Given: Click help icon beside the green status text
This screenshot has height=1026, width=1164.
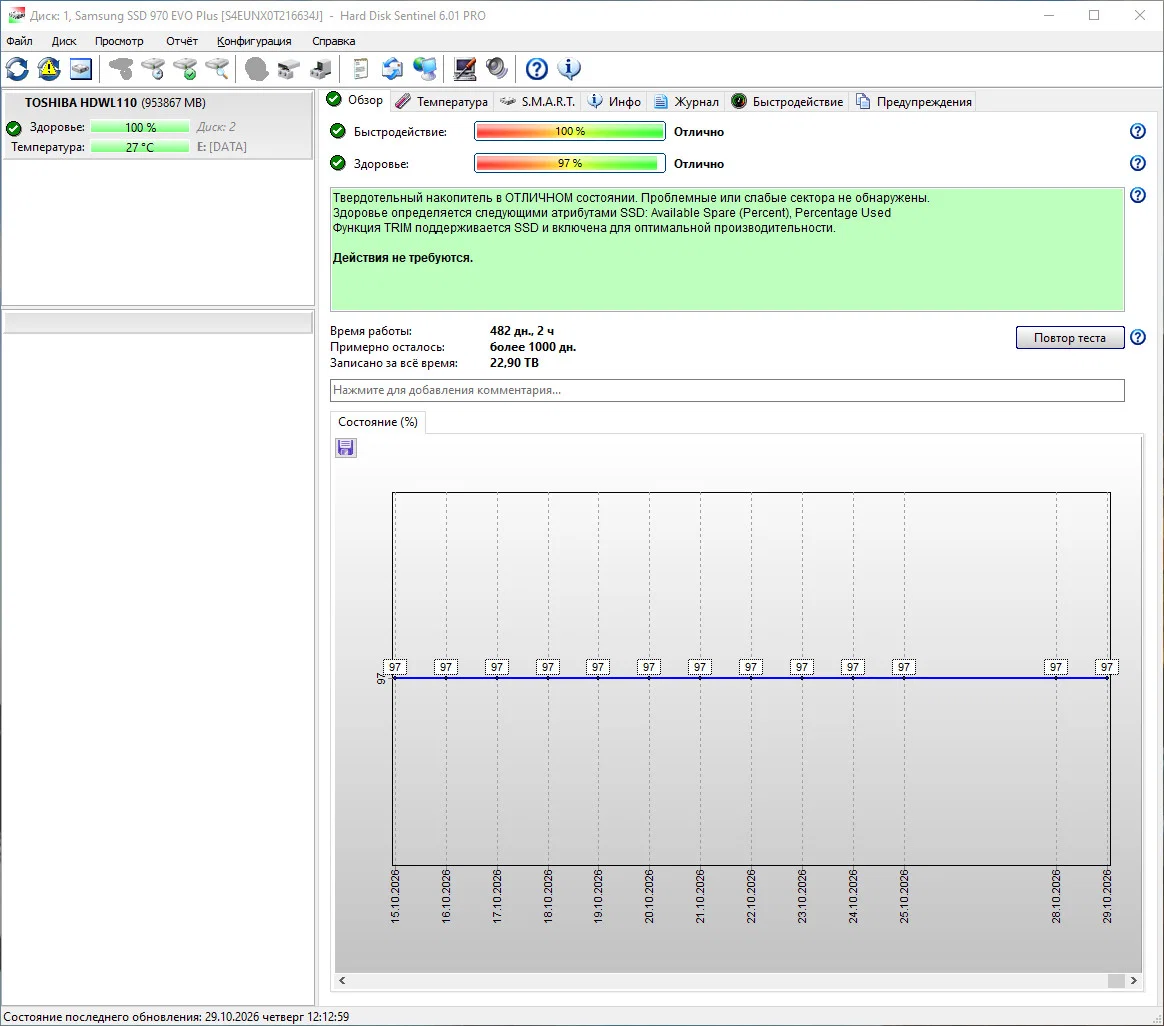Looking at the screenshot, I should pyautogui.click(x=1137, y=195).
